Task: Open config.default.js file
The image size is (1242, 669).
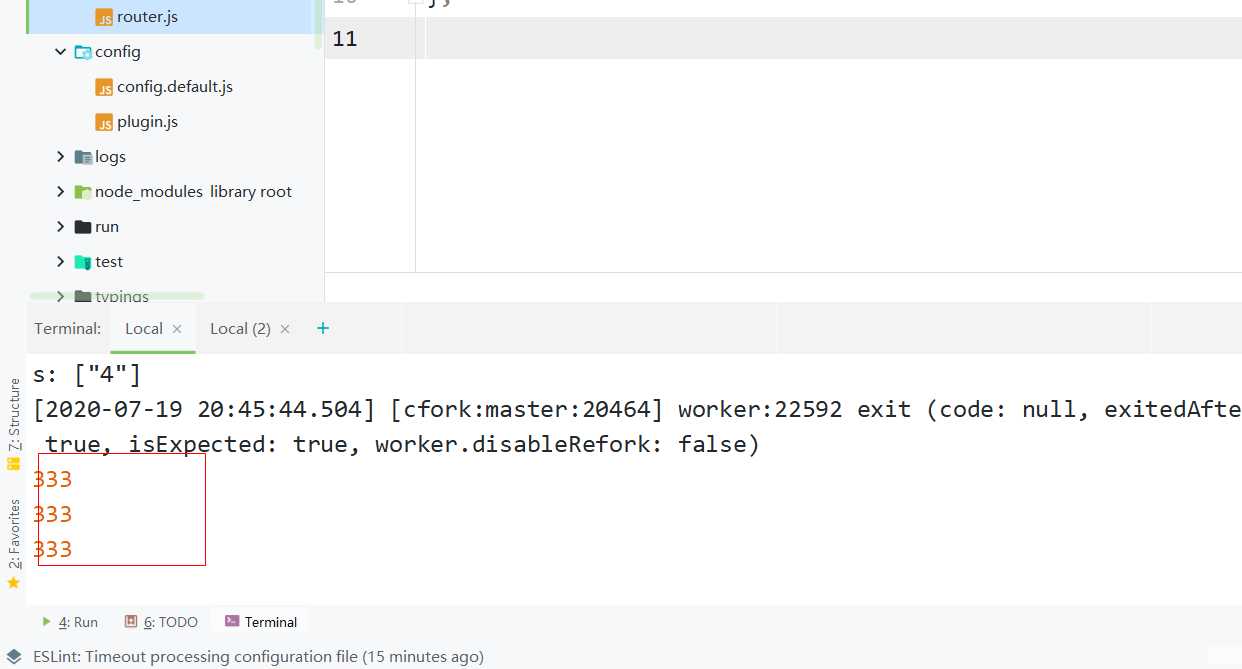Action: (175, 87)
